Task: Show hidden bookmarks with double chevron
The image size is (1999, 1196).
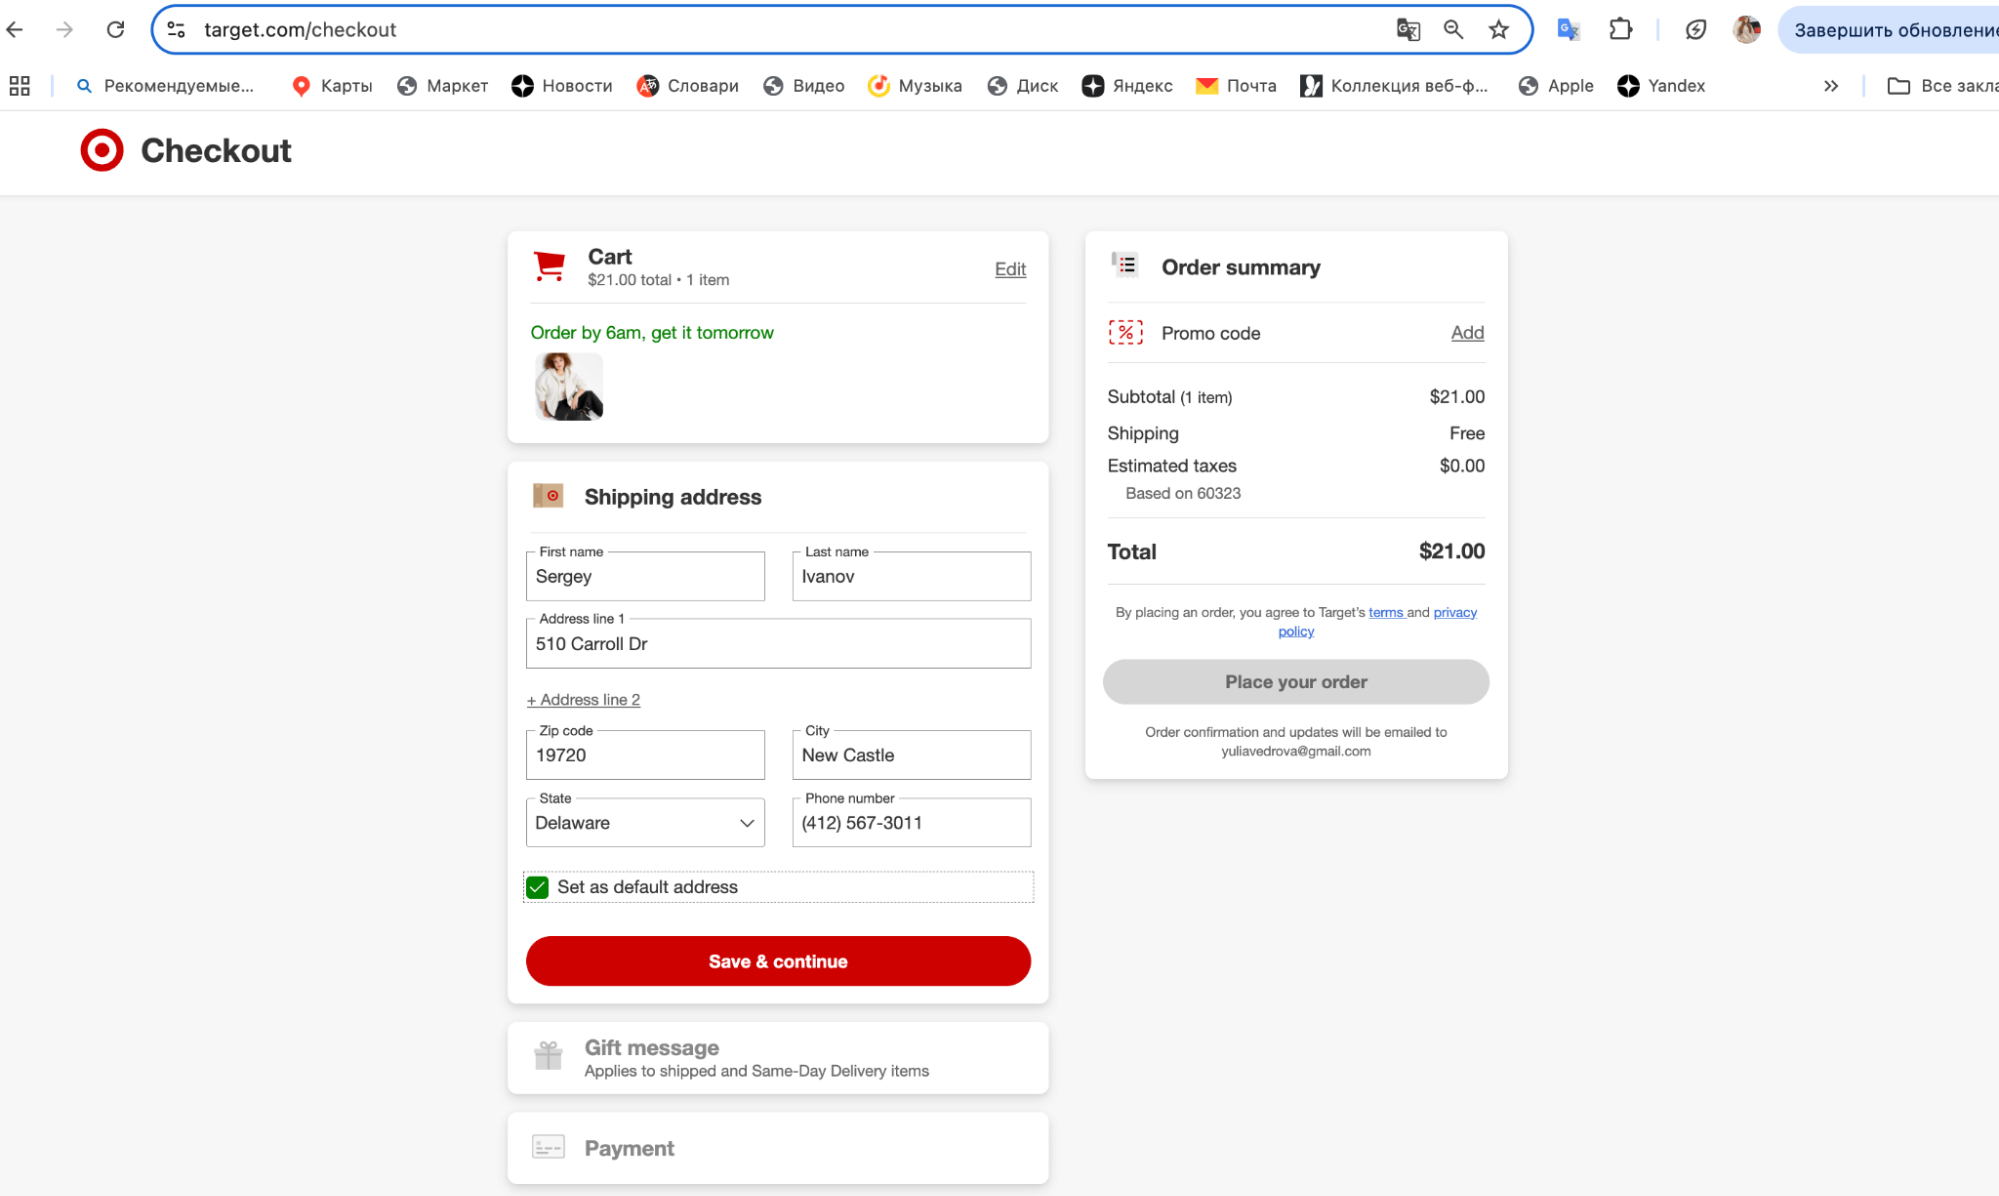Action: point(1831,86)
